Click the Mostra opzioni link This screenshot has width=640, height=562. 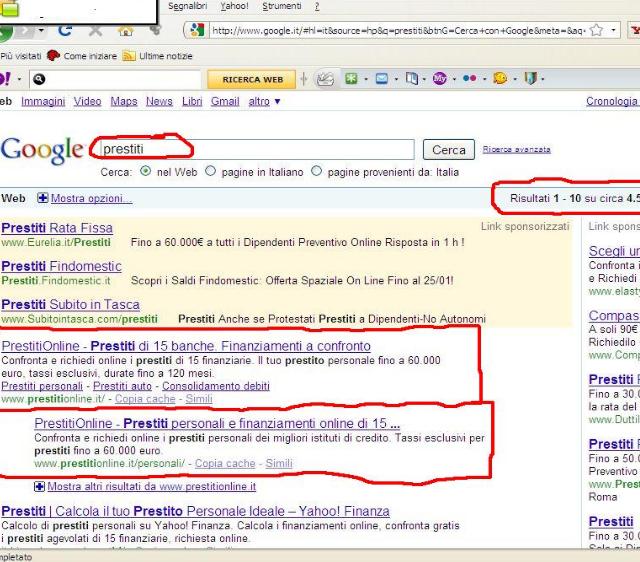pyautogui.click(x=91, y=198)
